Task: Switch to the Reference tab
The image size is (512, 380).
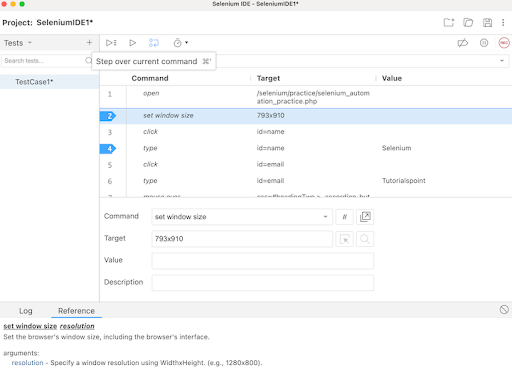Action: [x=76, y=311]
